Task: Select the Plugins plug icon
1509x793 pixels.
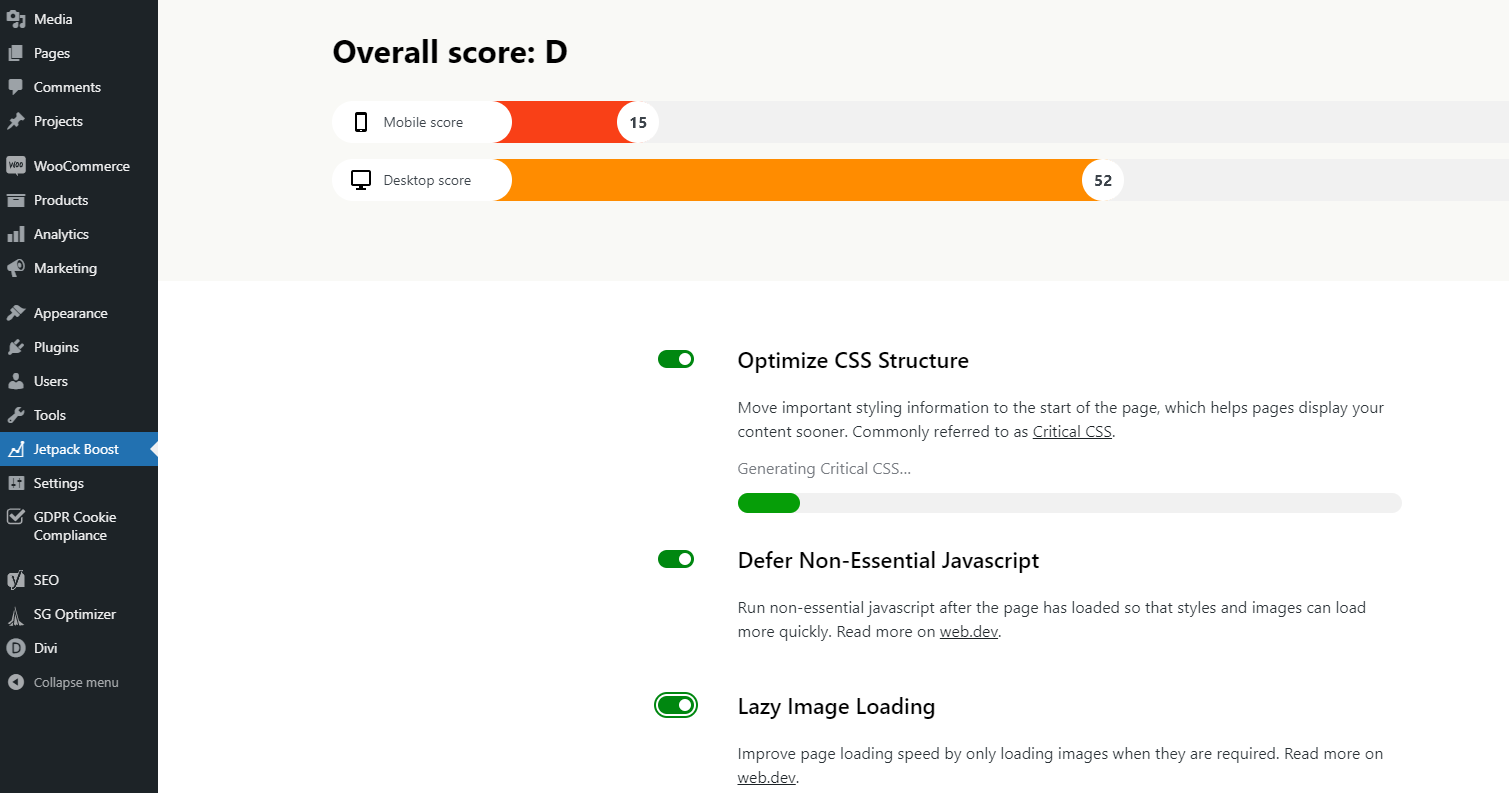Action: [x=15, y=347]
